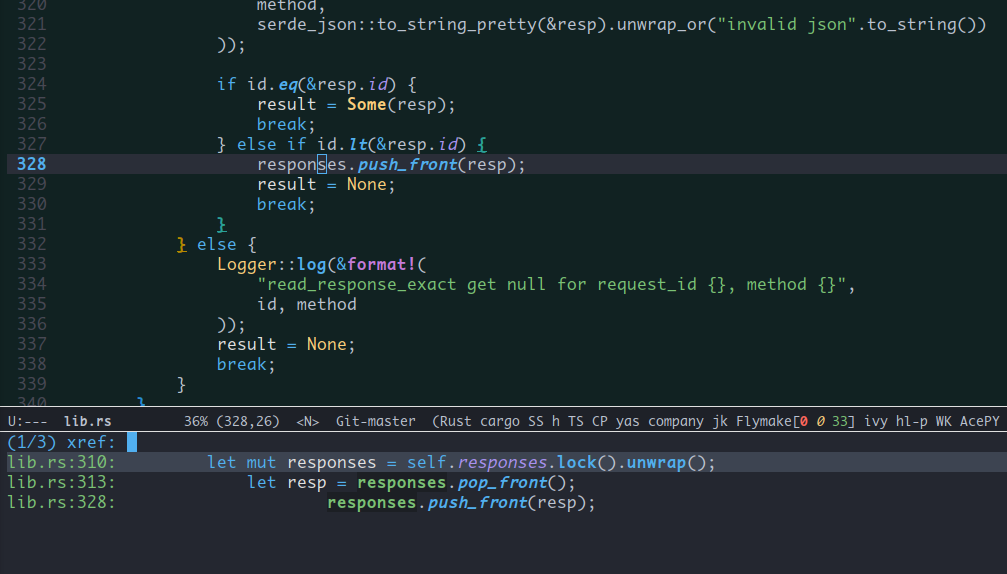Click the eq method call on line 324
The height and width of the screenshot is (574, 1007).
tap(288, 84)
